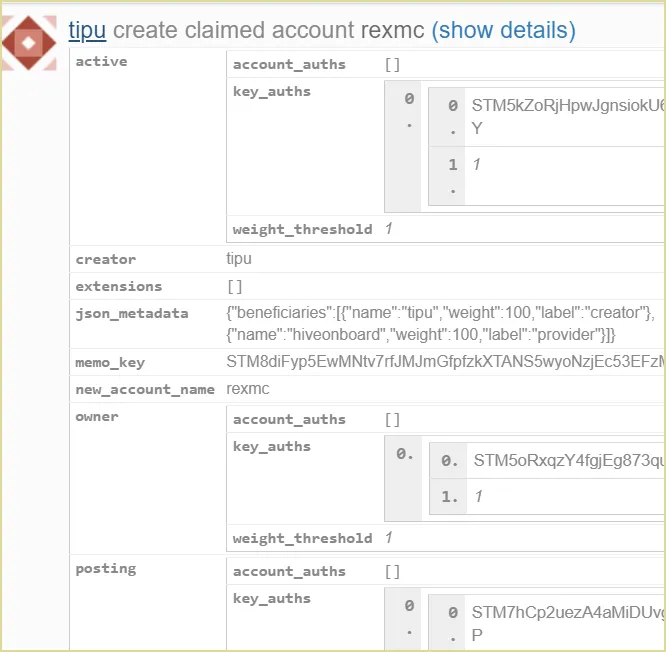Screen dimensions: 666x652
Task: Select the 'json_metadata' field label
Action: click(x=132, y=314)
